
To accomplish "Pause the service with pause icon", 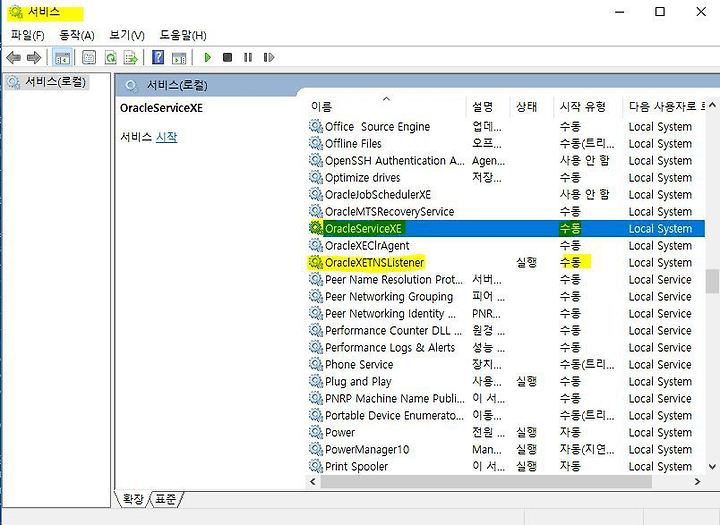I will [248, 57].
